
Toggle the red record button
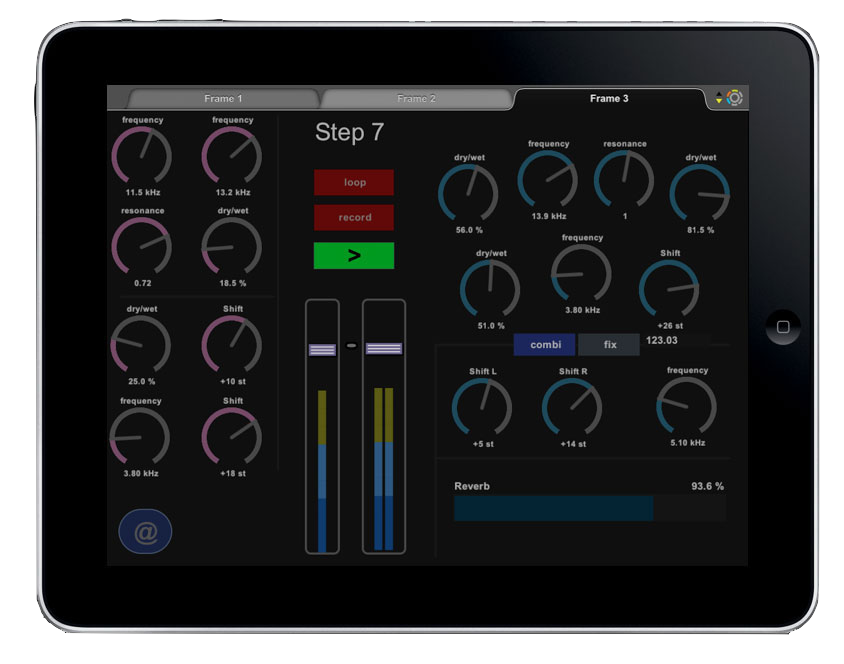(x=354, y=218)
